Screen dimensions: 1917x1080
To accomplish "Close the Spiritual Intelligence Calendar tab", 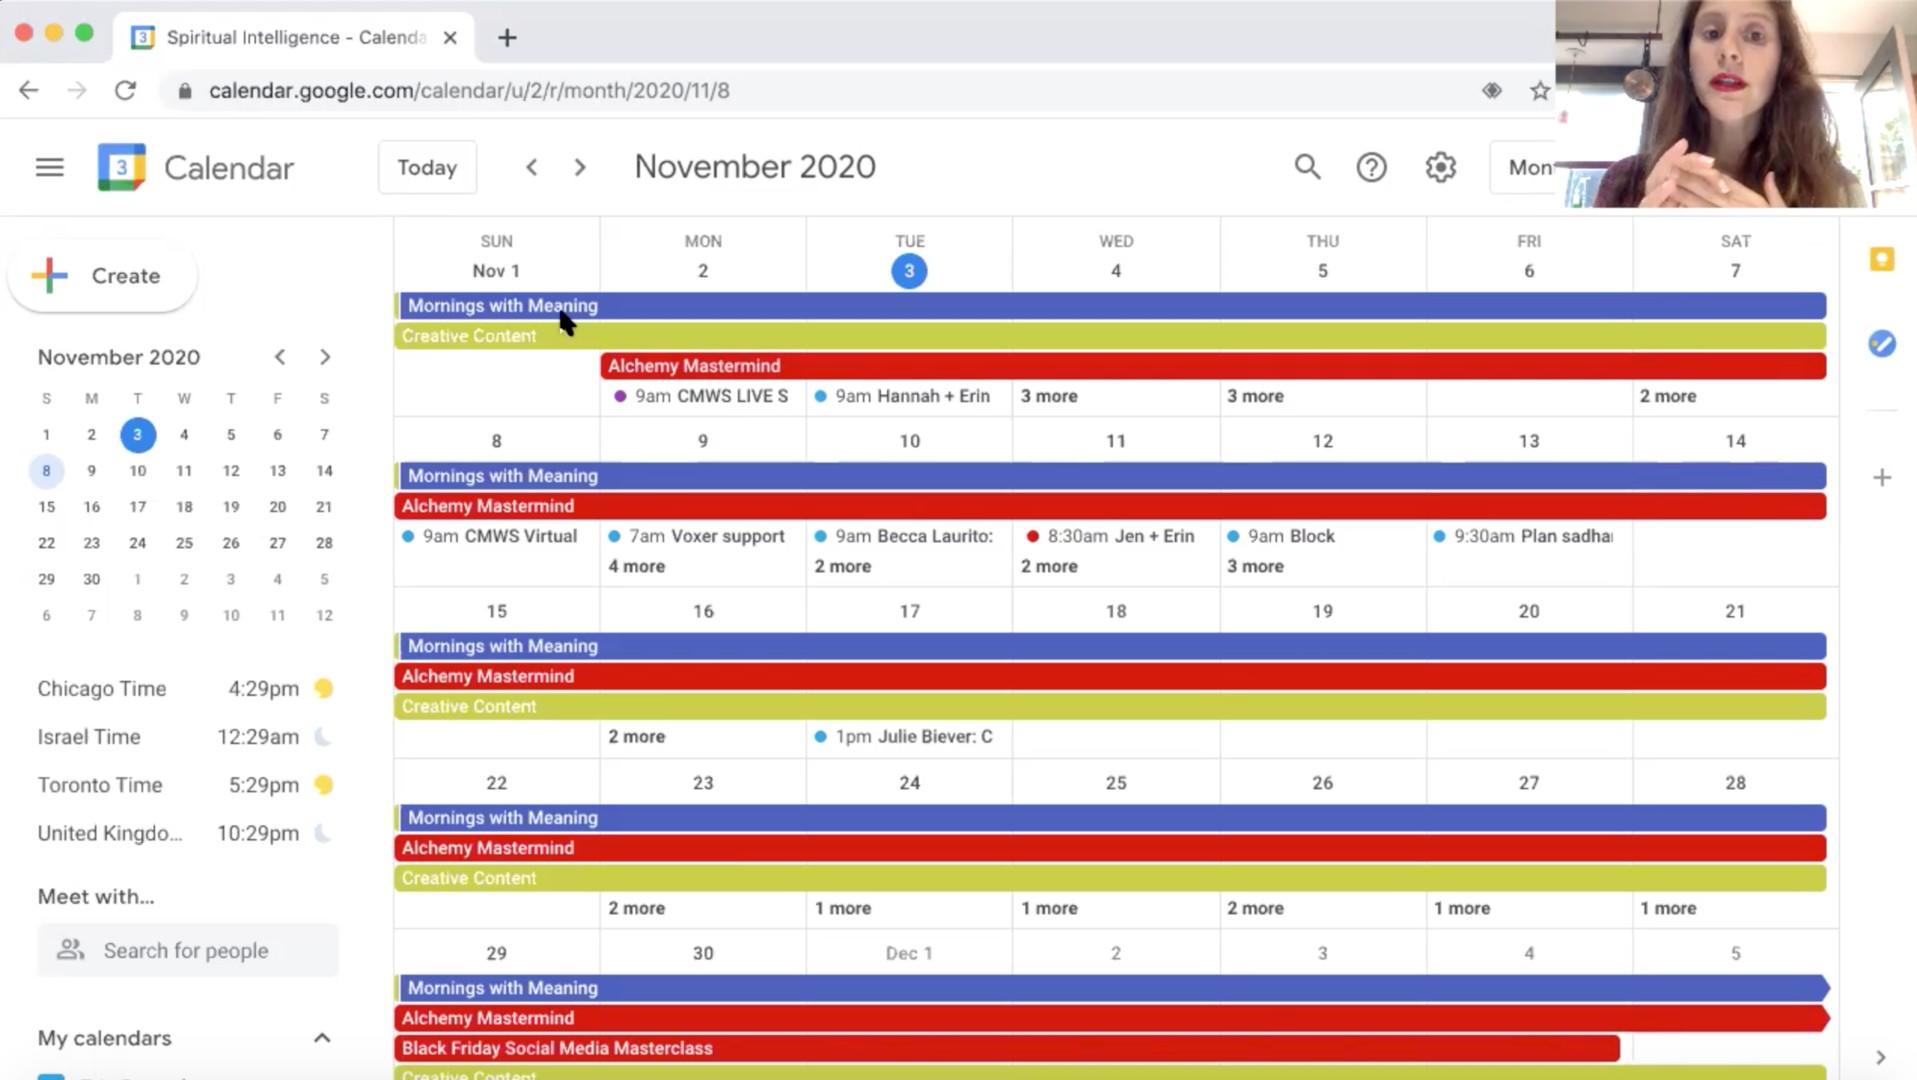I will coord(450,38).
